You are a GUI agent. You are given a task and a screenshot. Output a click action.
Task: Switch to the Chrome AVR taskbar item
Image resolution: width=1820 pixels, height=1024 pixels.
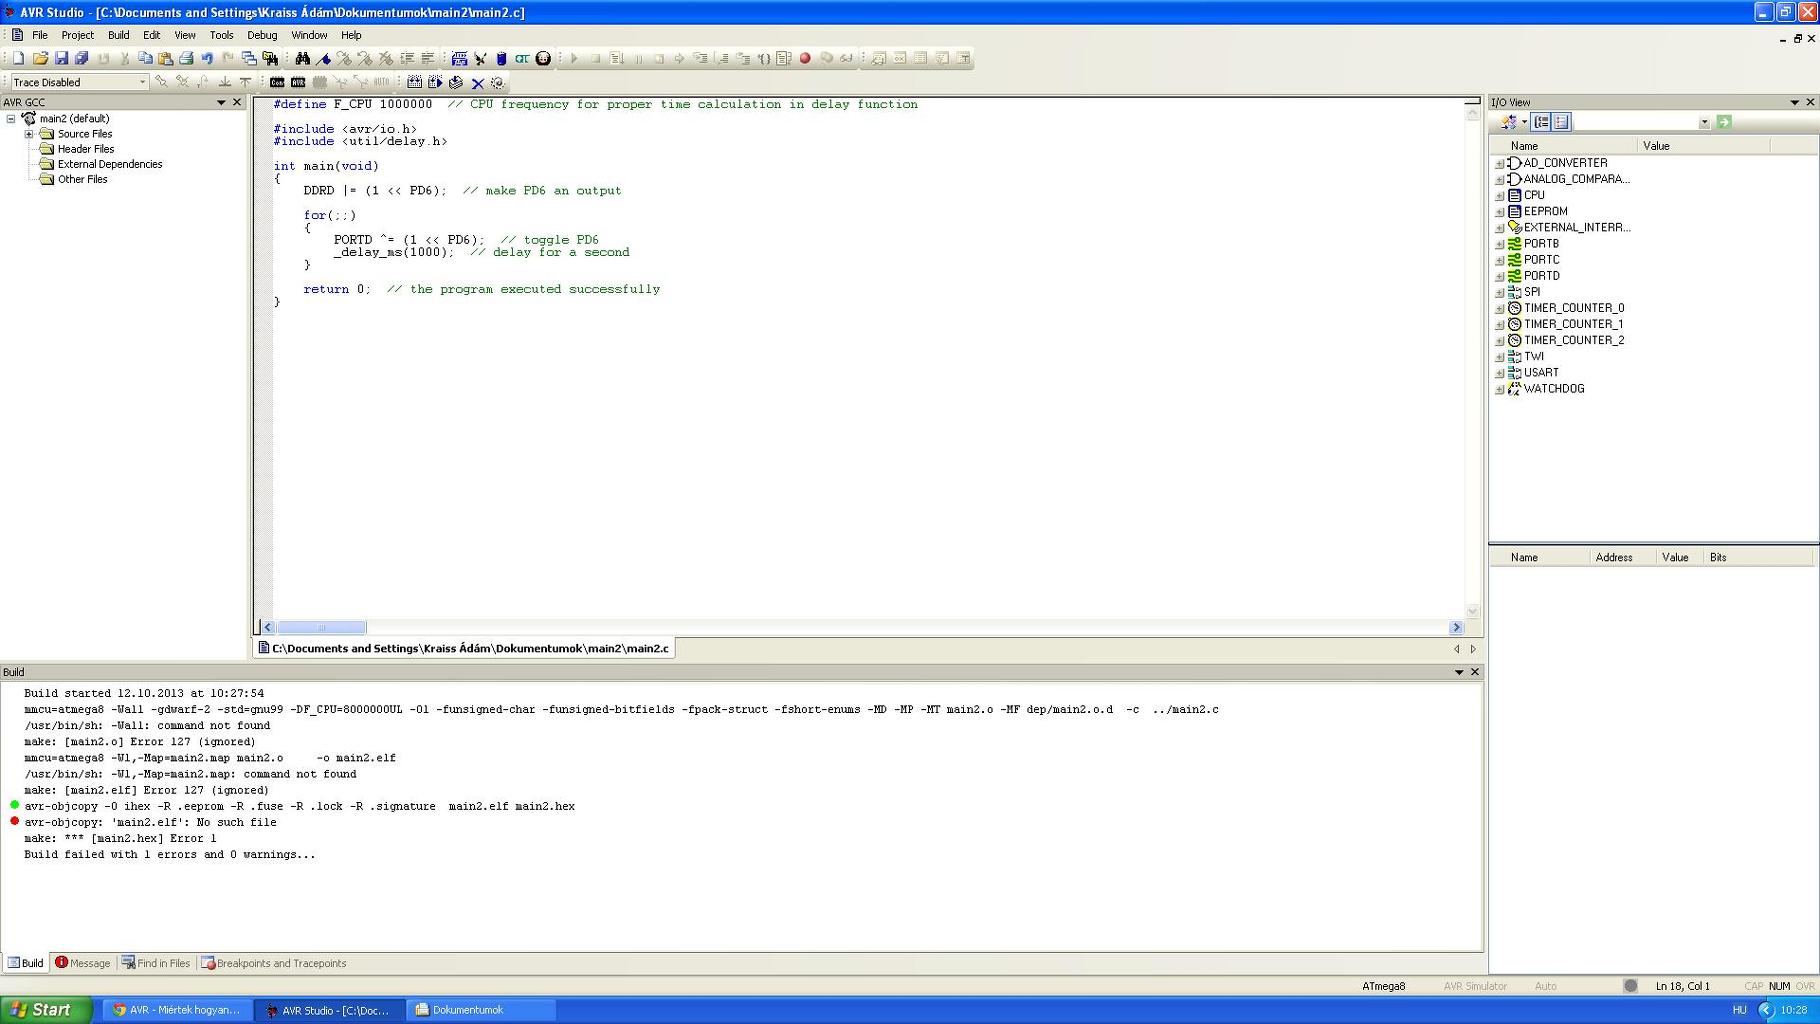177,1010
